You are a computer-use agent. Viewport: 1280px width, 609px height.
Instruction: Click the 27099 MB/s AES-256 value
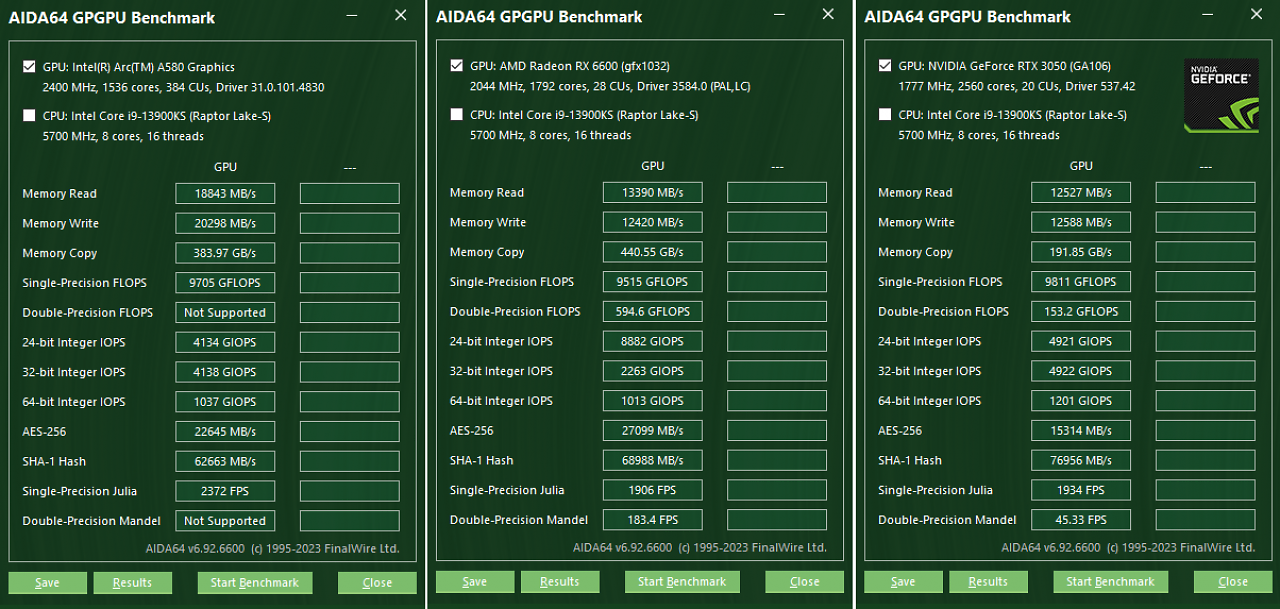tap(653, 431)
